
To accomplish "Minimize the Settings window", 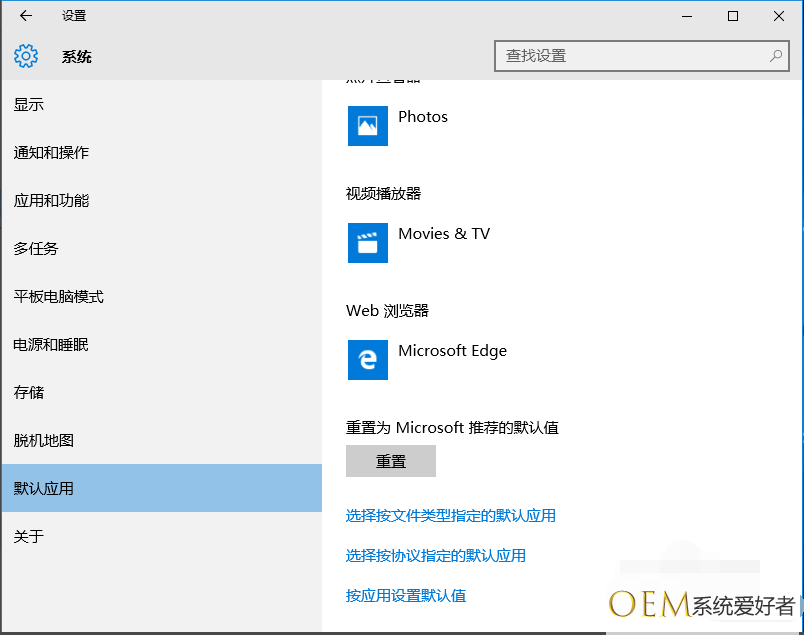I will point(687,16).
